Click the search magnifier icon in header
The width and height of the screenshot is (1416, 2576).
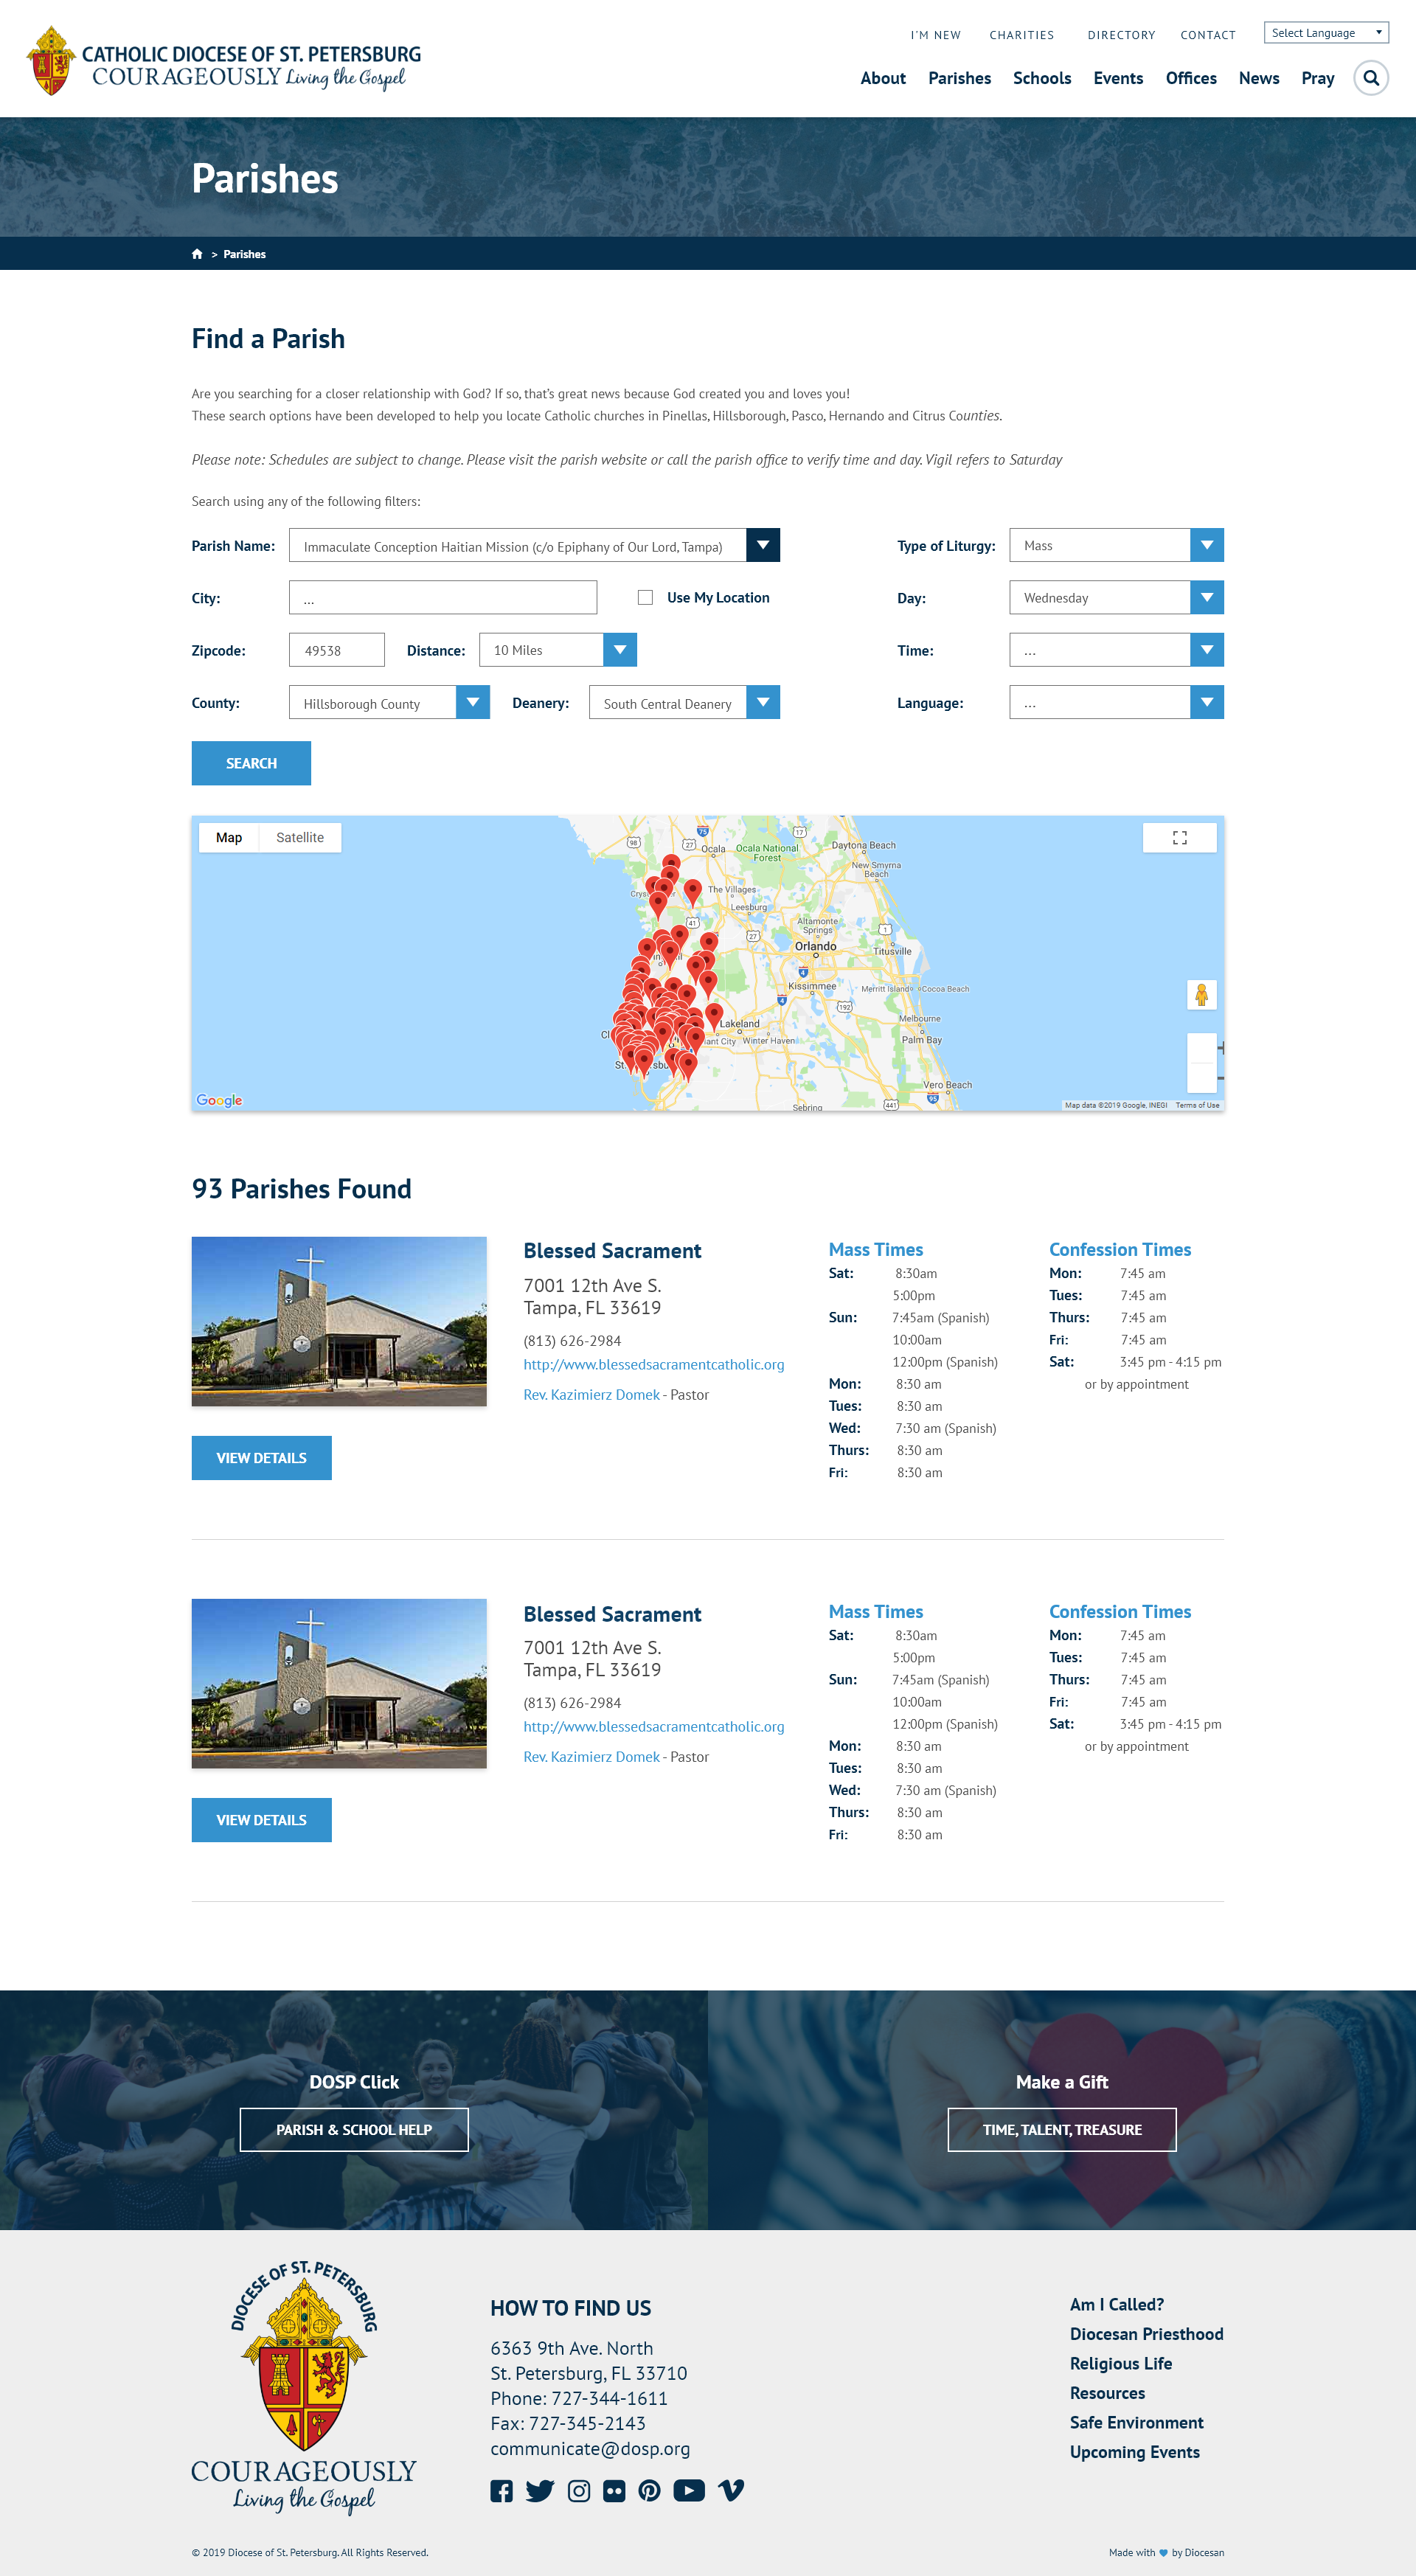click(x=1370, y=78)
